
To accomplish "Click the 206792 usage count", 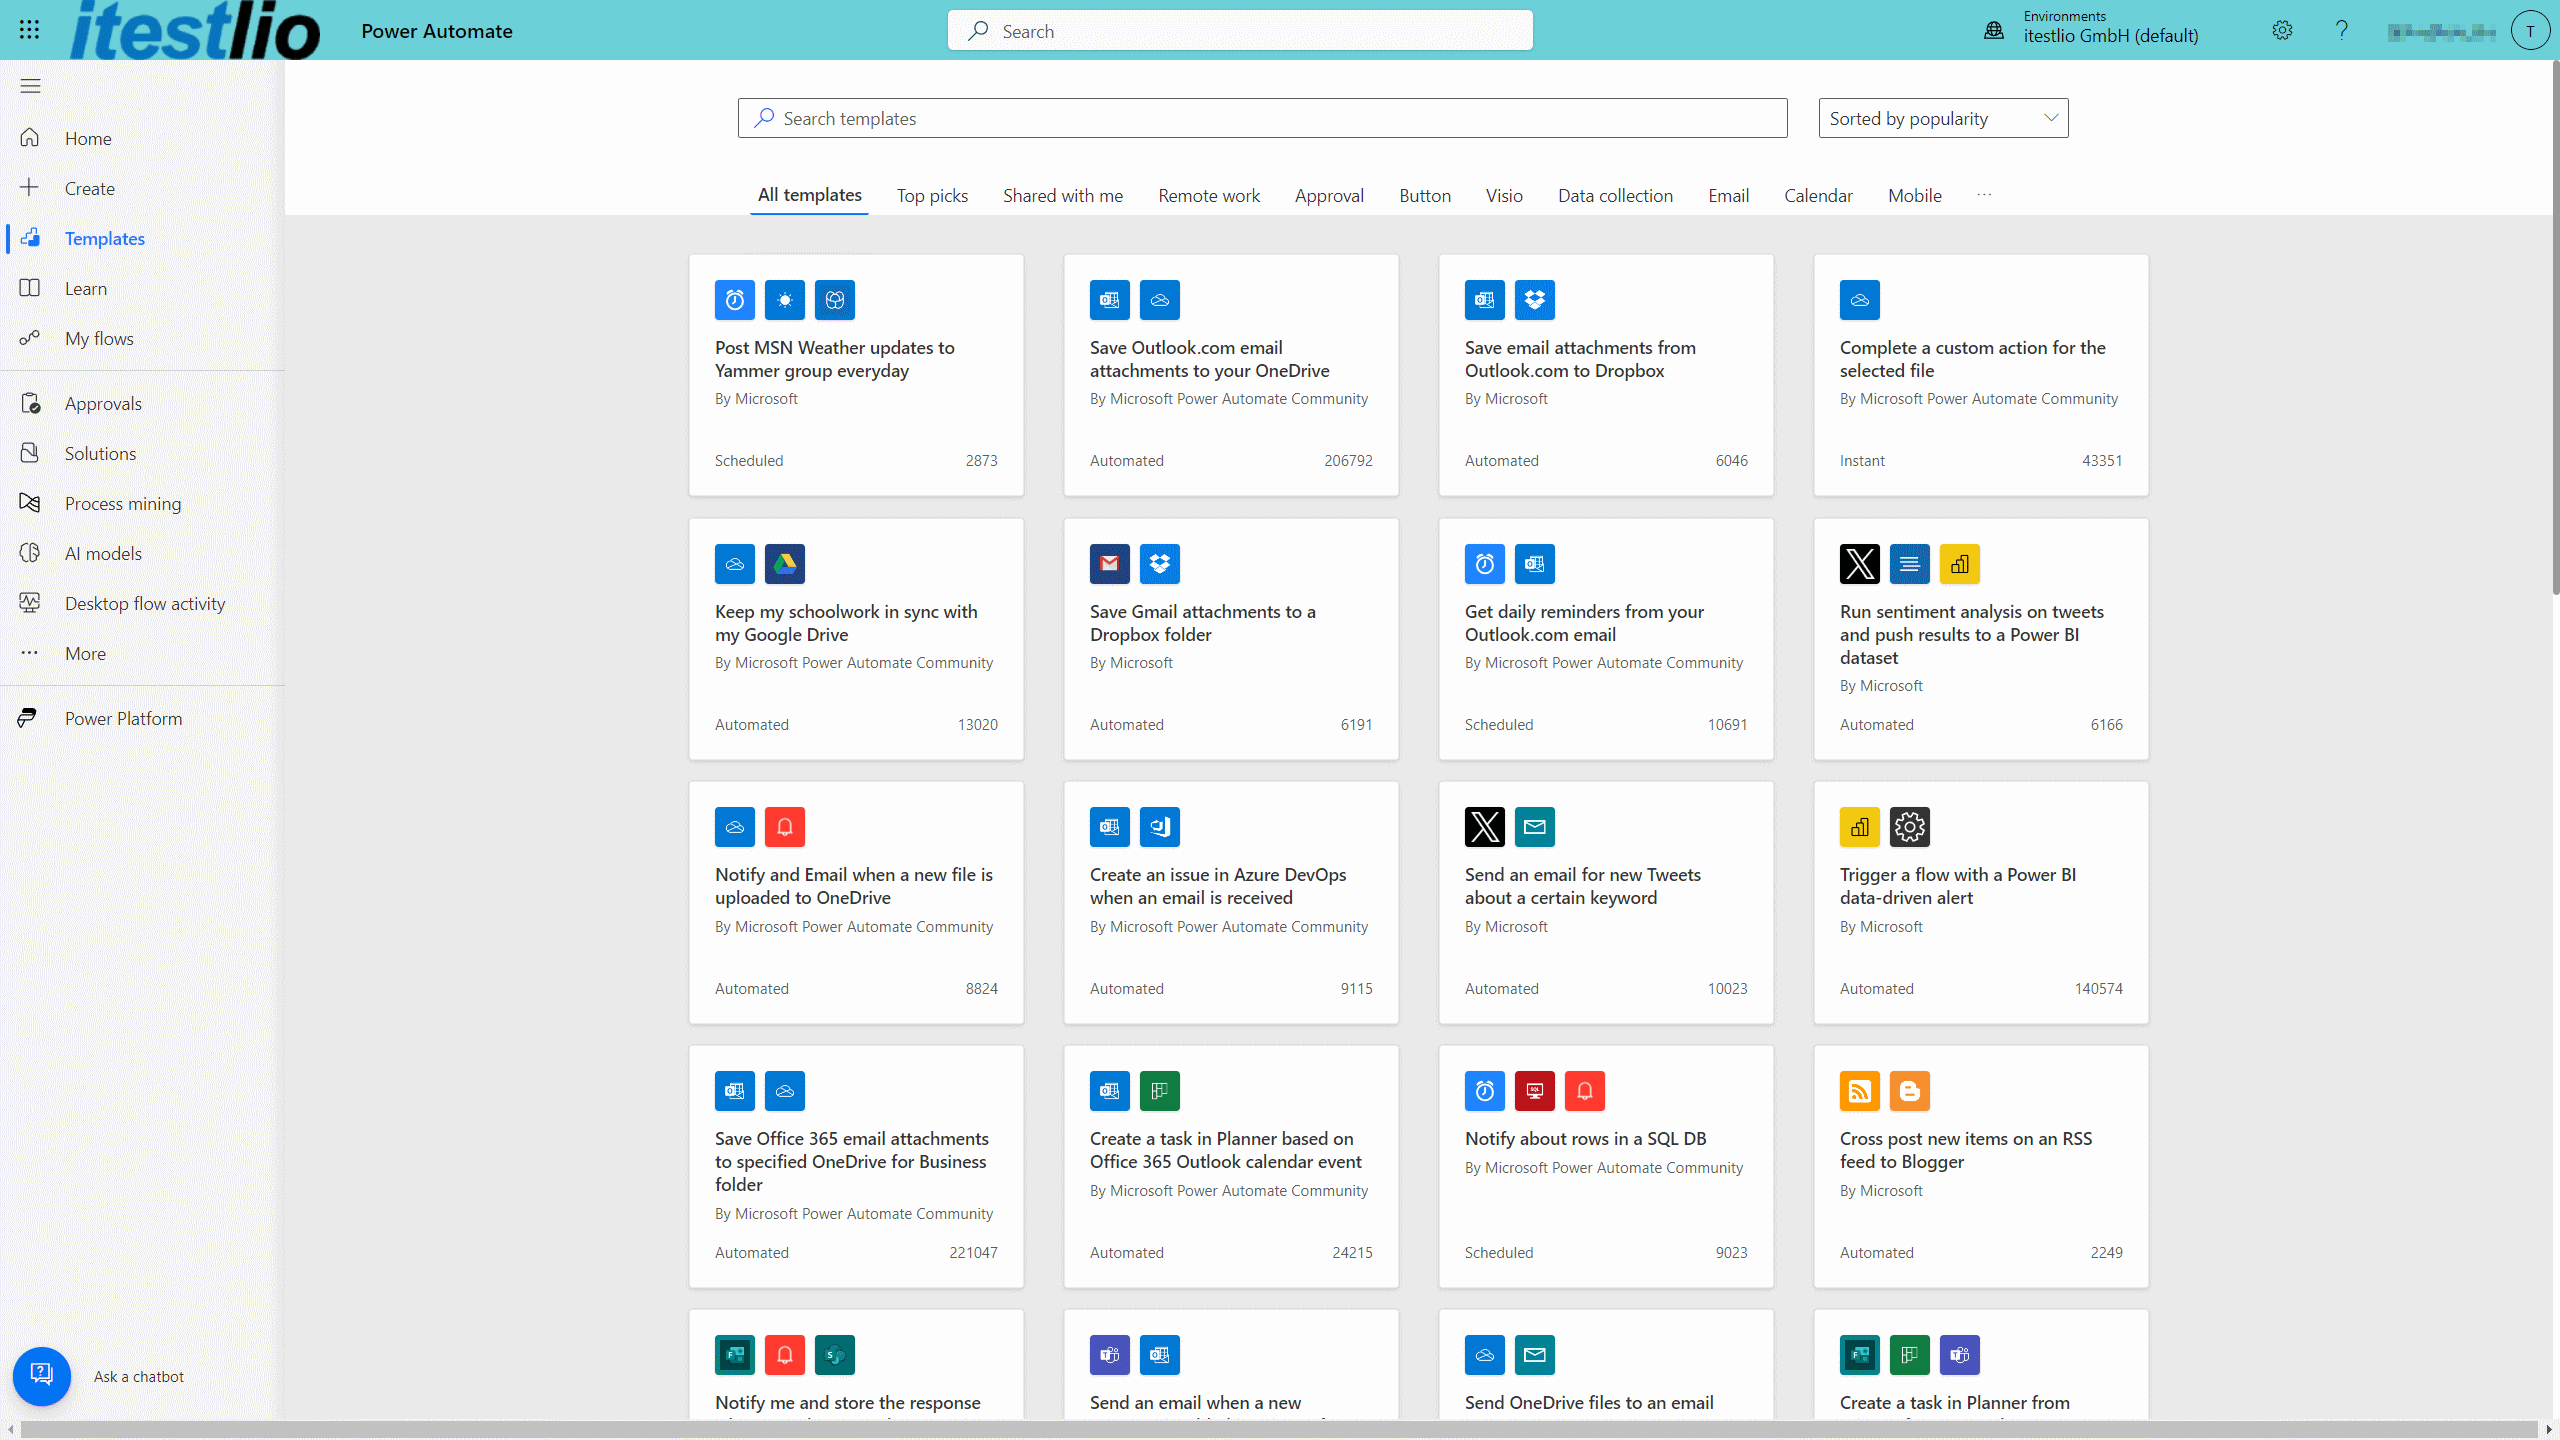I will tap(1348, 460).
